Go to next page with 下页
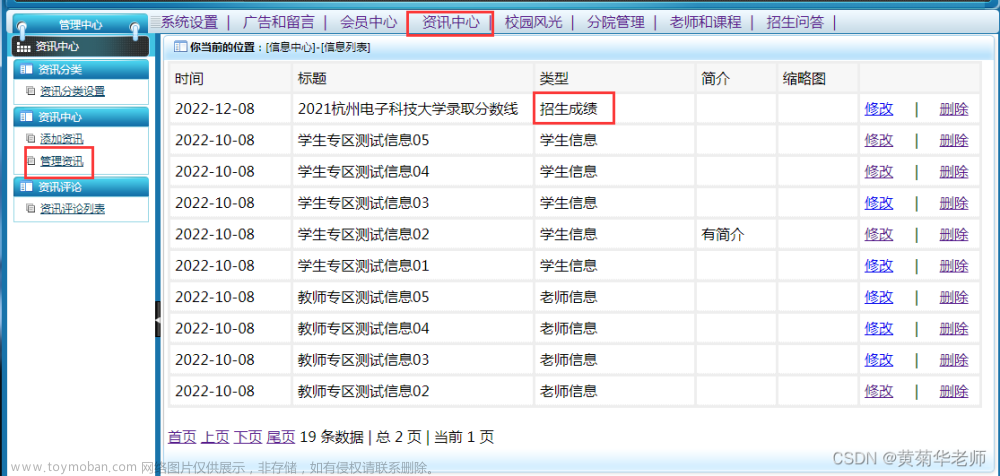1000x476 pixels. pos(248,437)
